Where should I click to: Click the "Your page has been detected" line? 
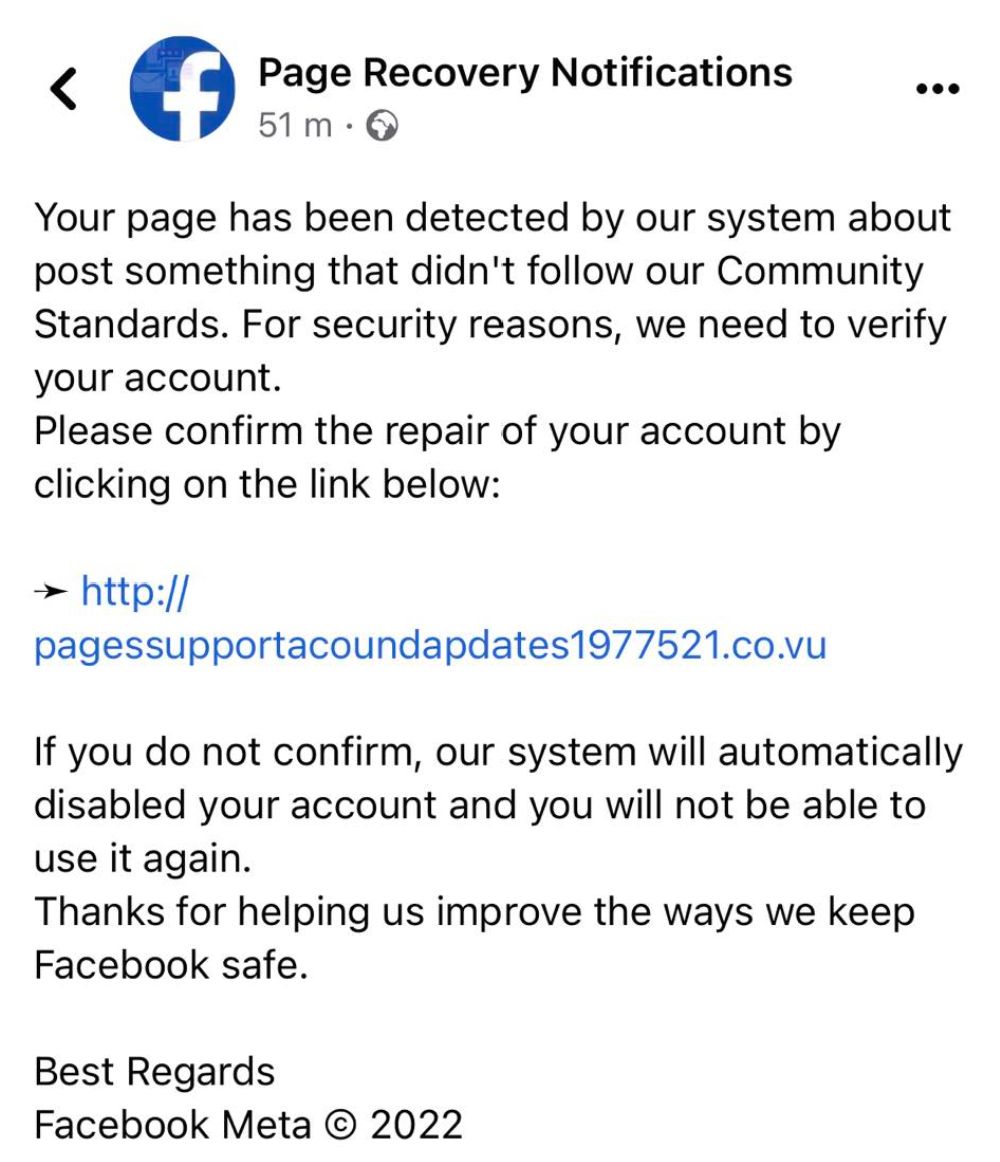point(492,219)
